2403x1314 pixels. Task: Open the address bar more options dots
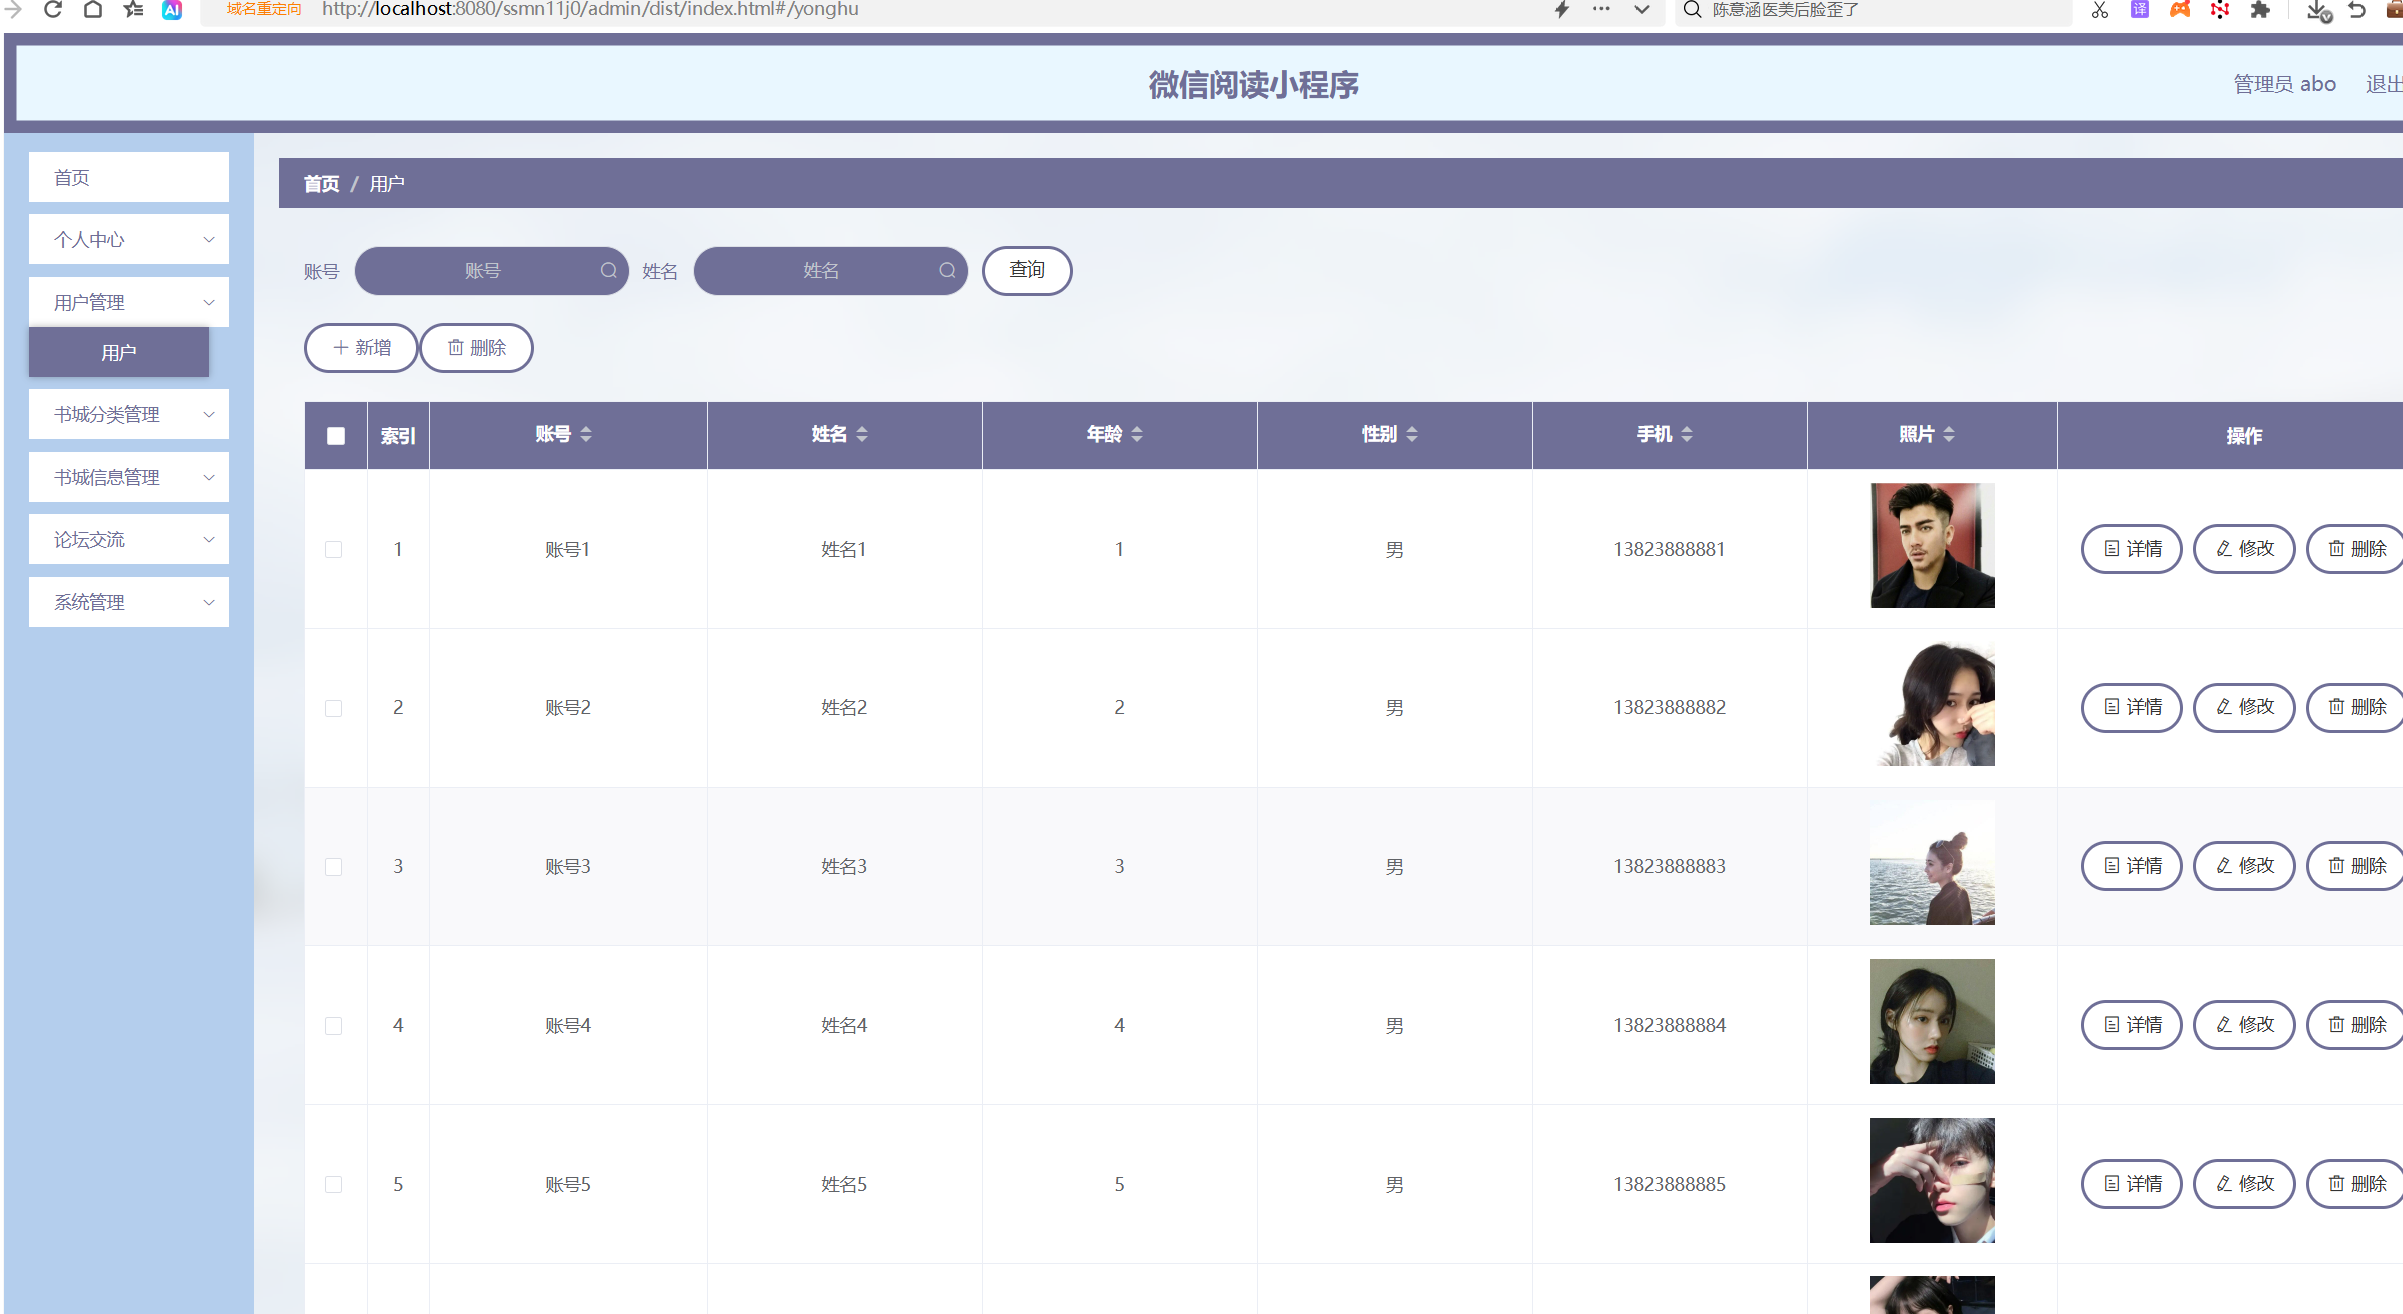pos(1601,9)
